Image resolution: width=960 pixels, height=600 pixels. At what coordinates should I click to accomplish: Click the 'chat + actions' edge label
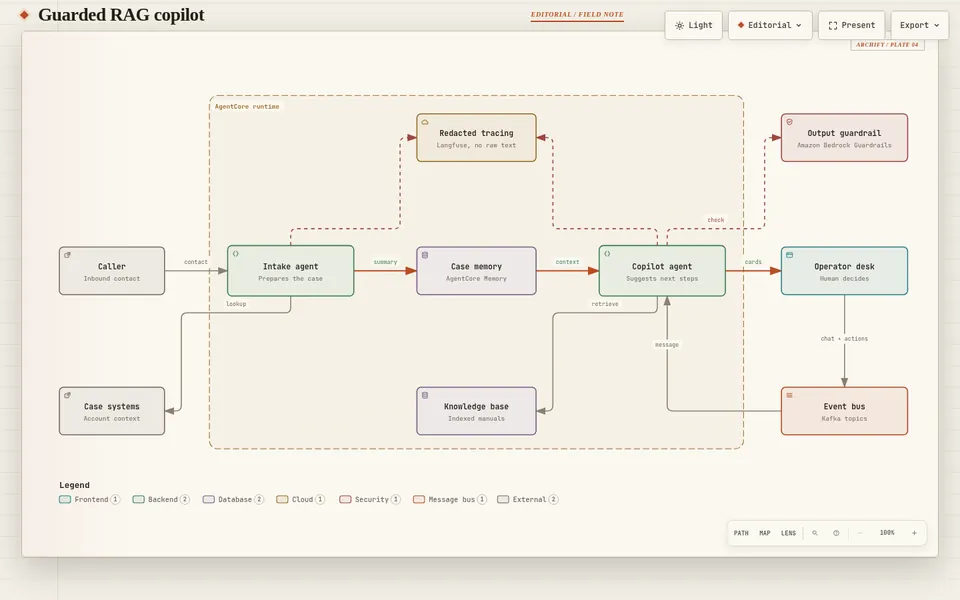click(844, 339)
